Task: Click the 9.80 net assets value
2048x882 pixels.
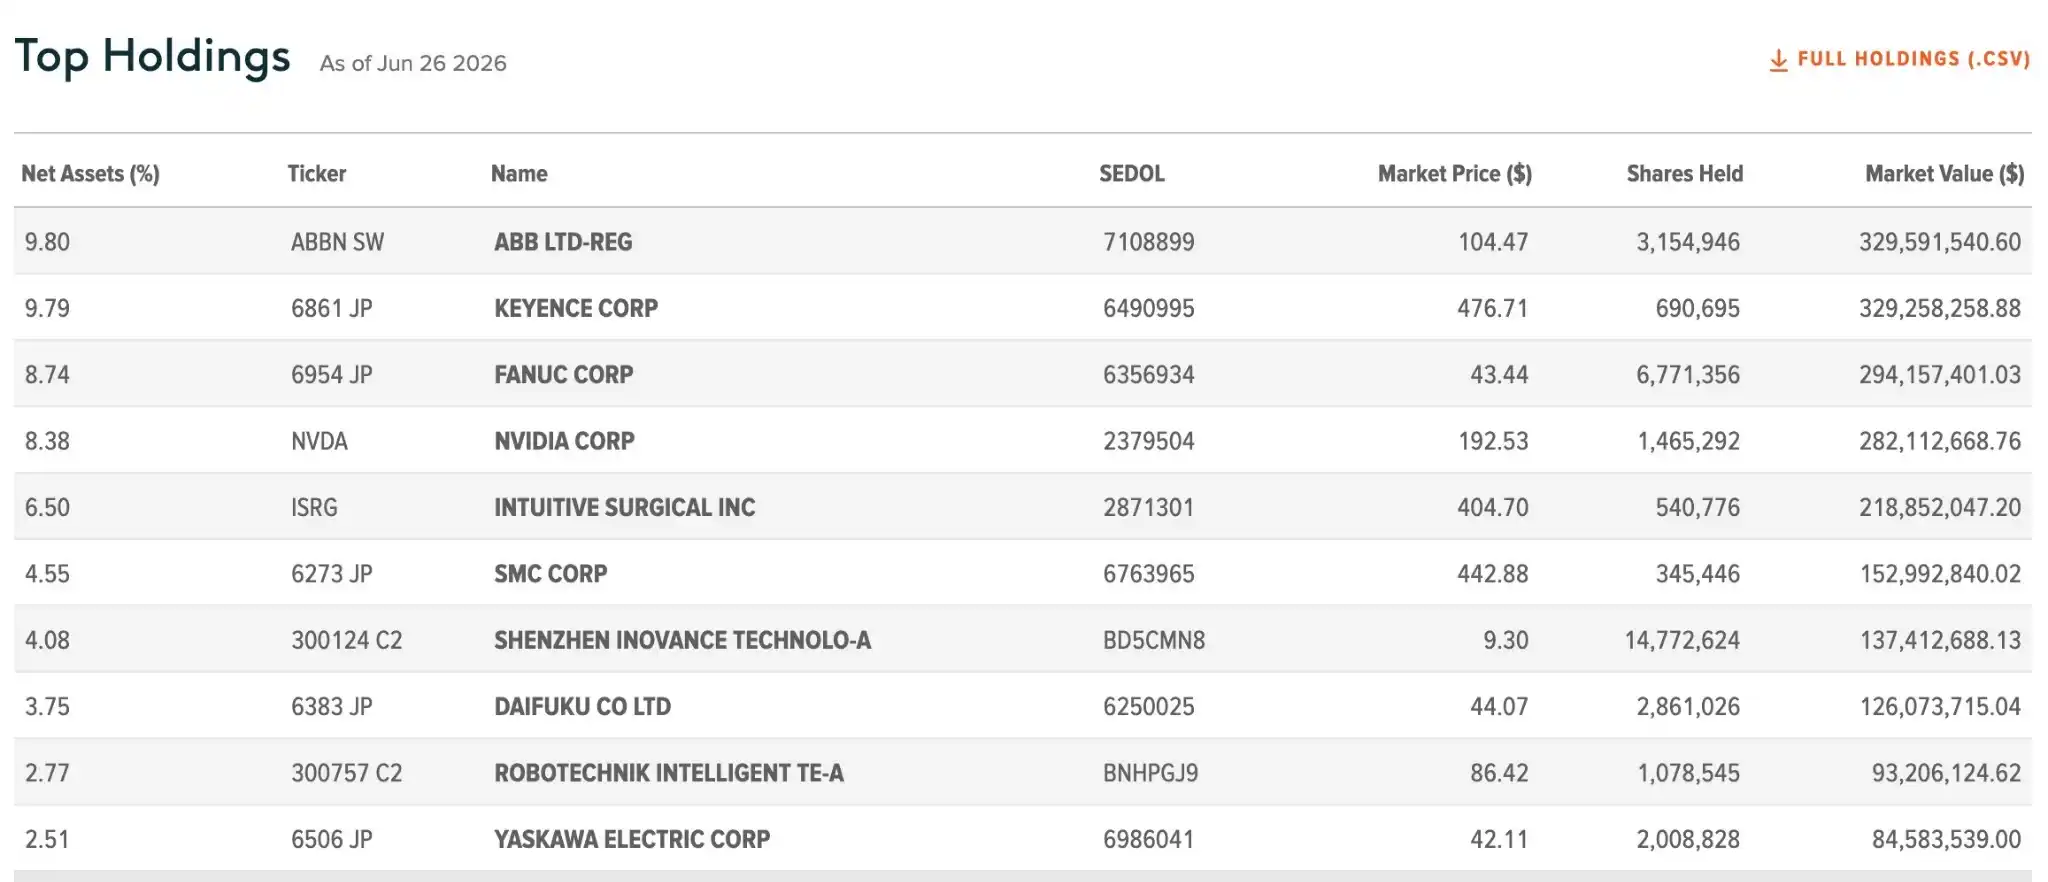Action: pos(47,242)
